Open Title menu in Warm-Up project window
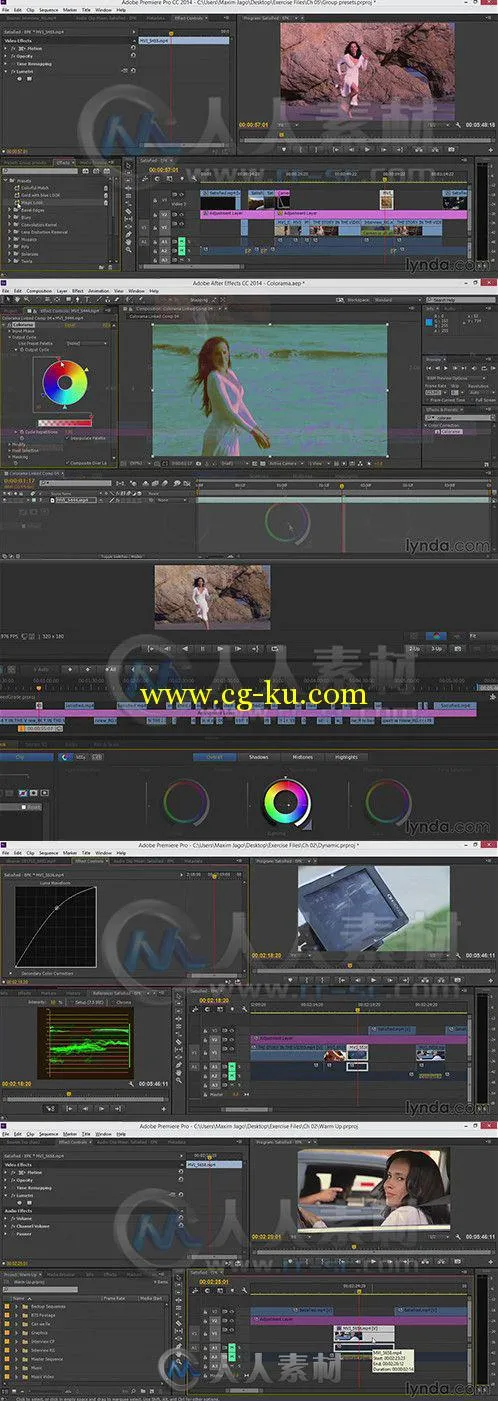 pyautogui.click(x=84, y=1133)
